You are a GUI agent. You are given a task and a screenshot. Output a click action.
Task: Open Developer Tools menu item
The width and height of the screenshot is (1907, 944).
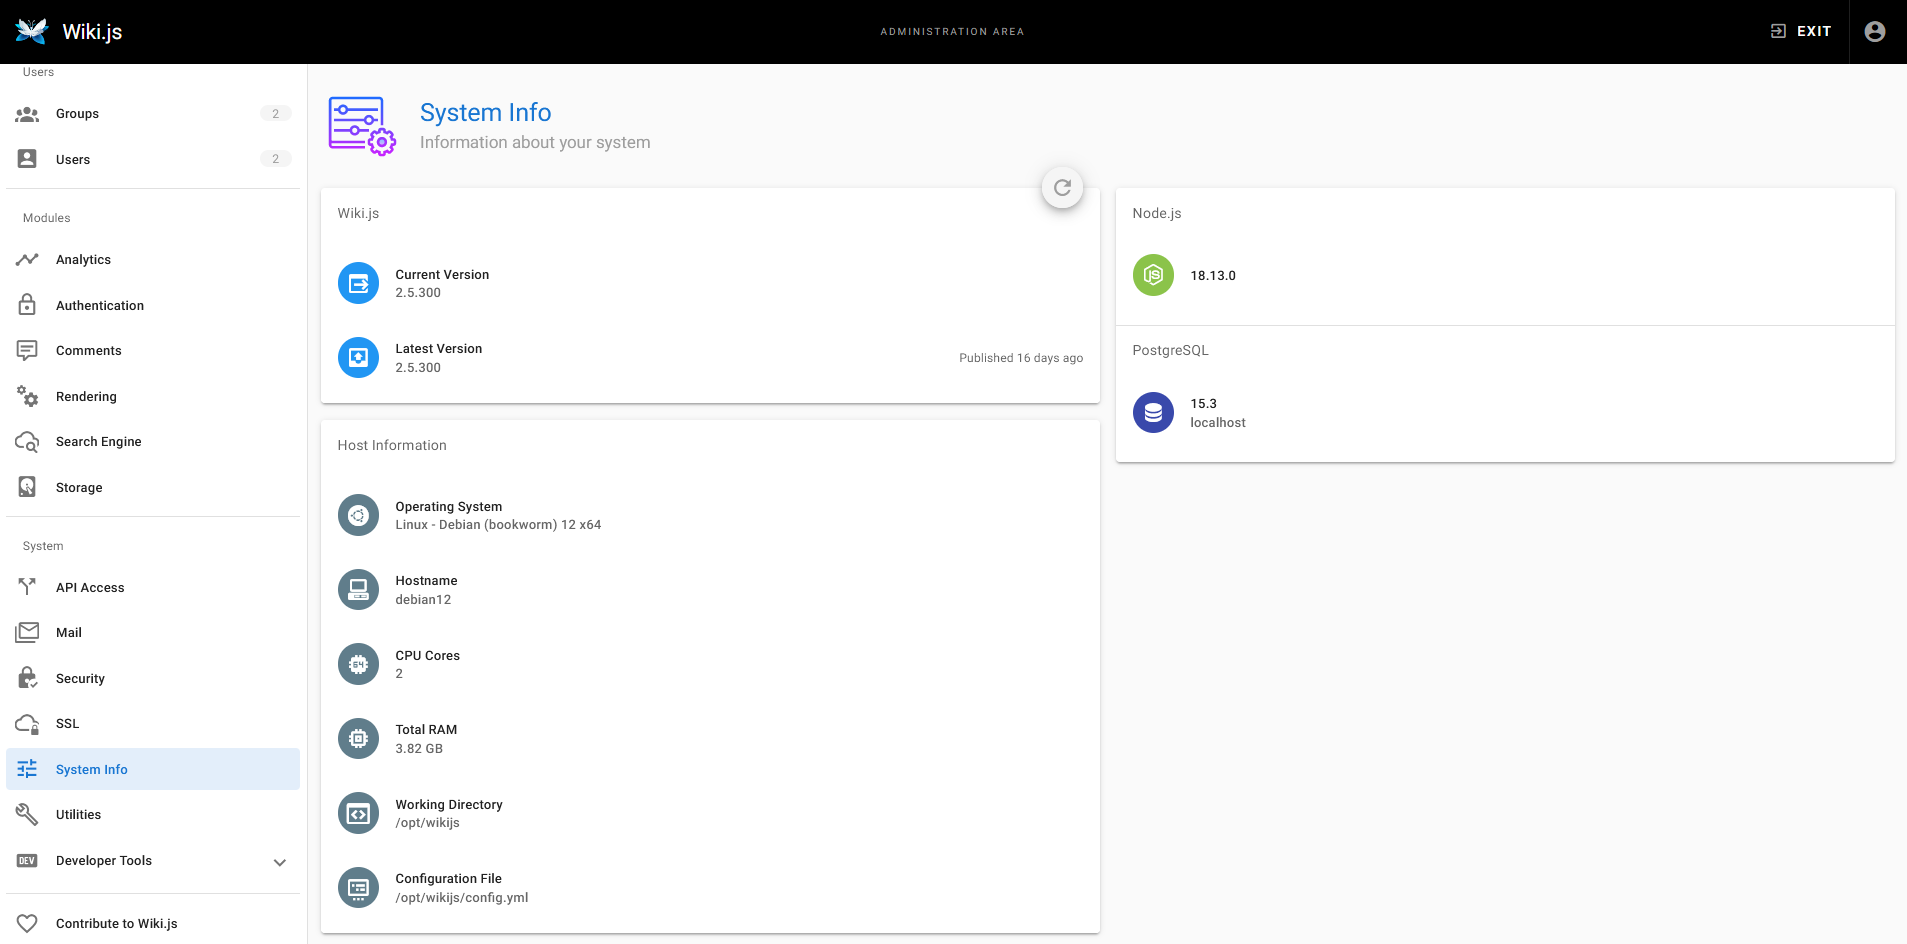[153, 860]
